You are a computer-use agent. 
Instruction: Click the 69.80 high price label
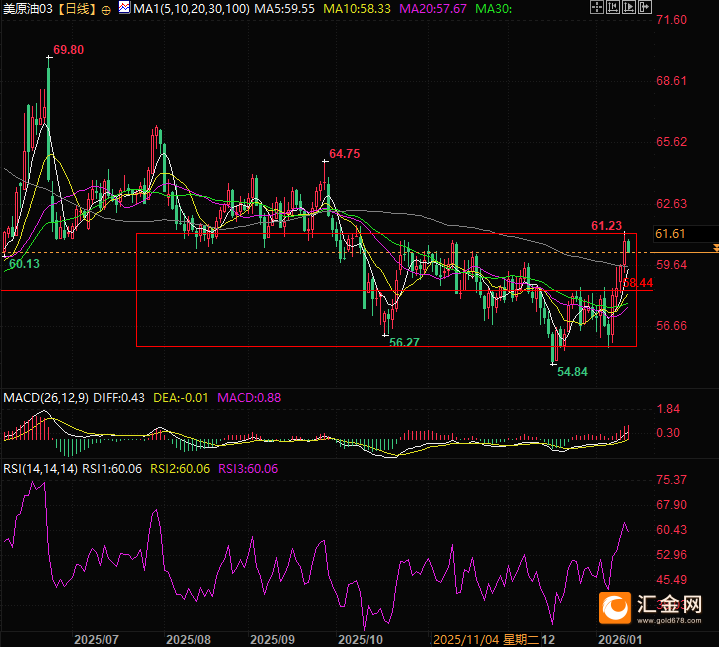click(x=68, y=50)
